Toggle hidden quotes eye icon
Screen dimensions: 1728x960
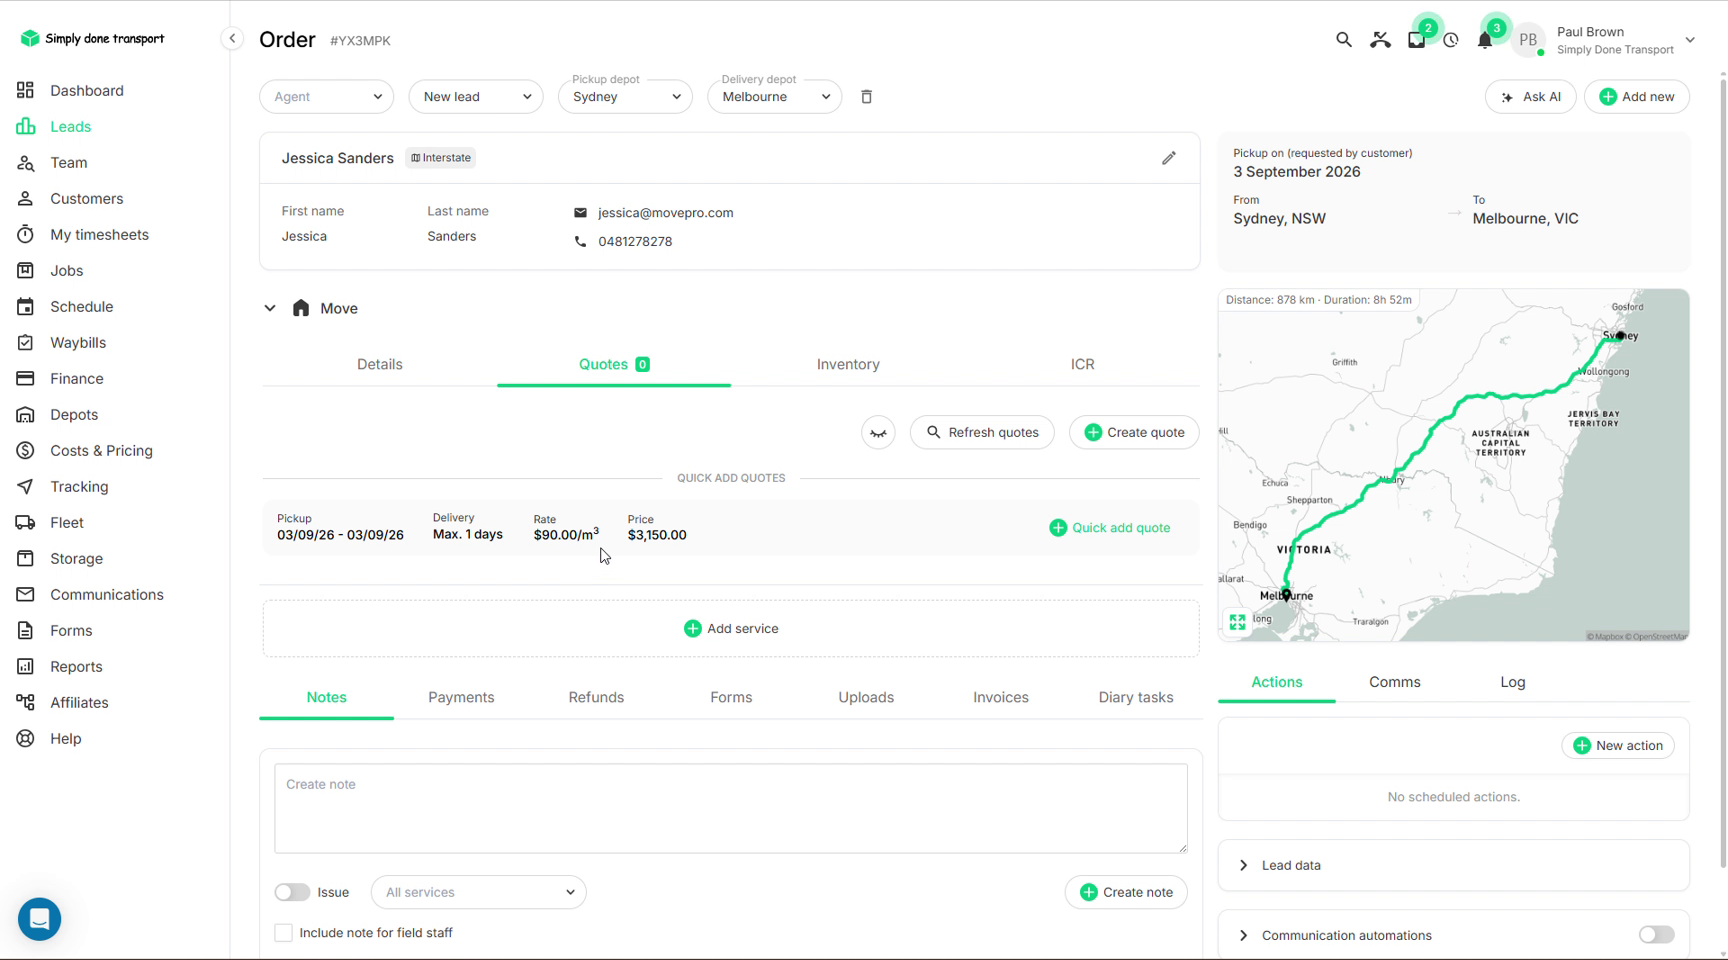pos(878,433)
